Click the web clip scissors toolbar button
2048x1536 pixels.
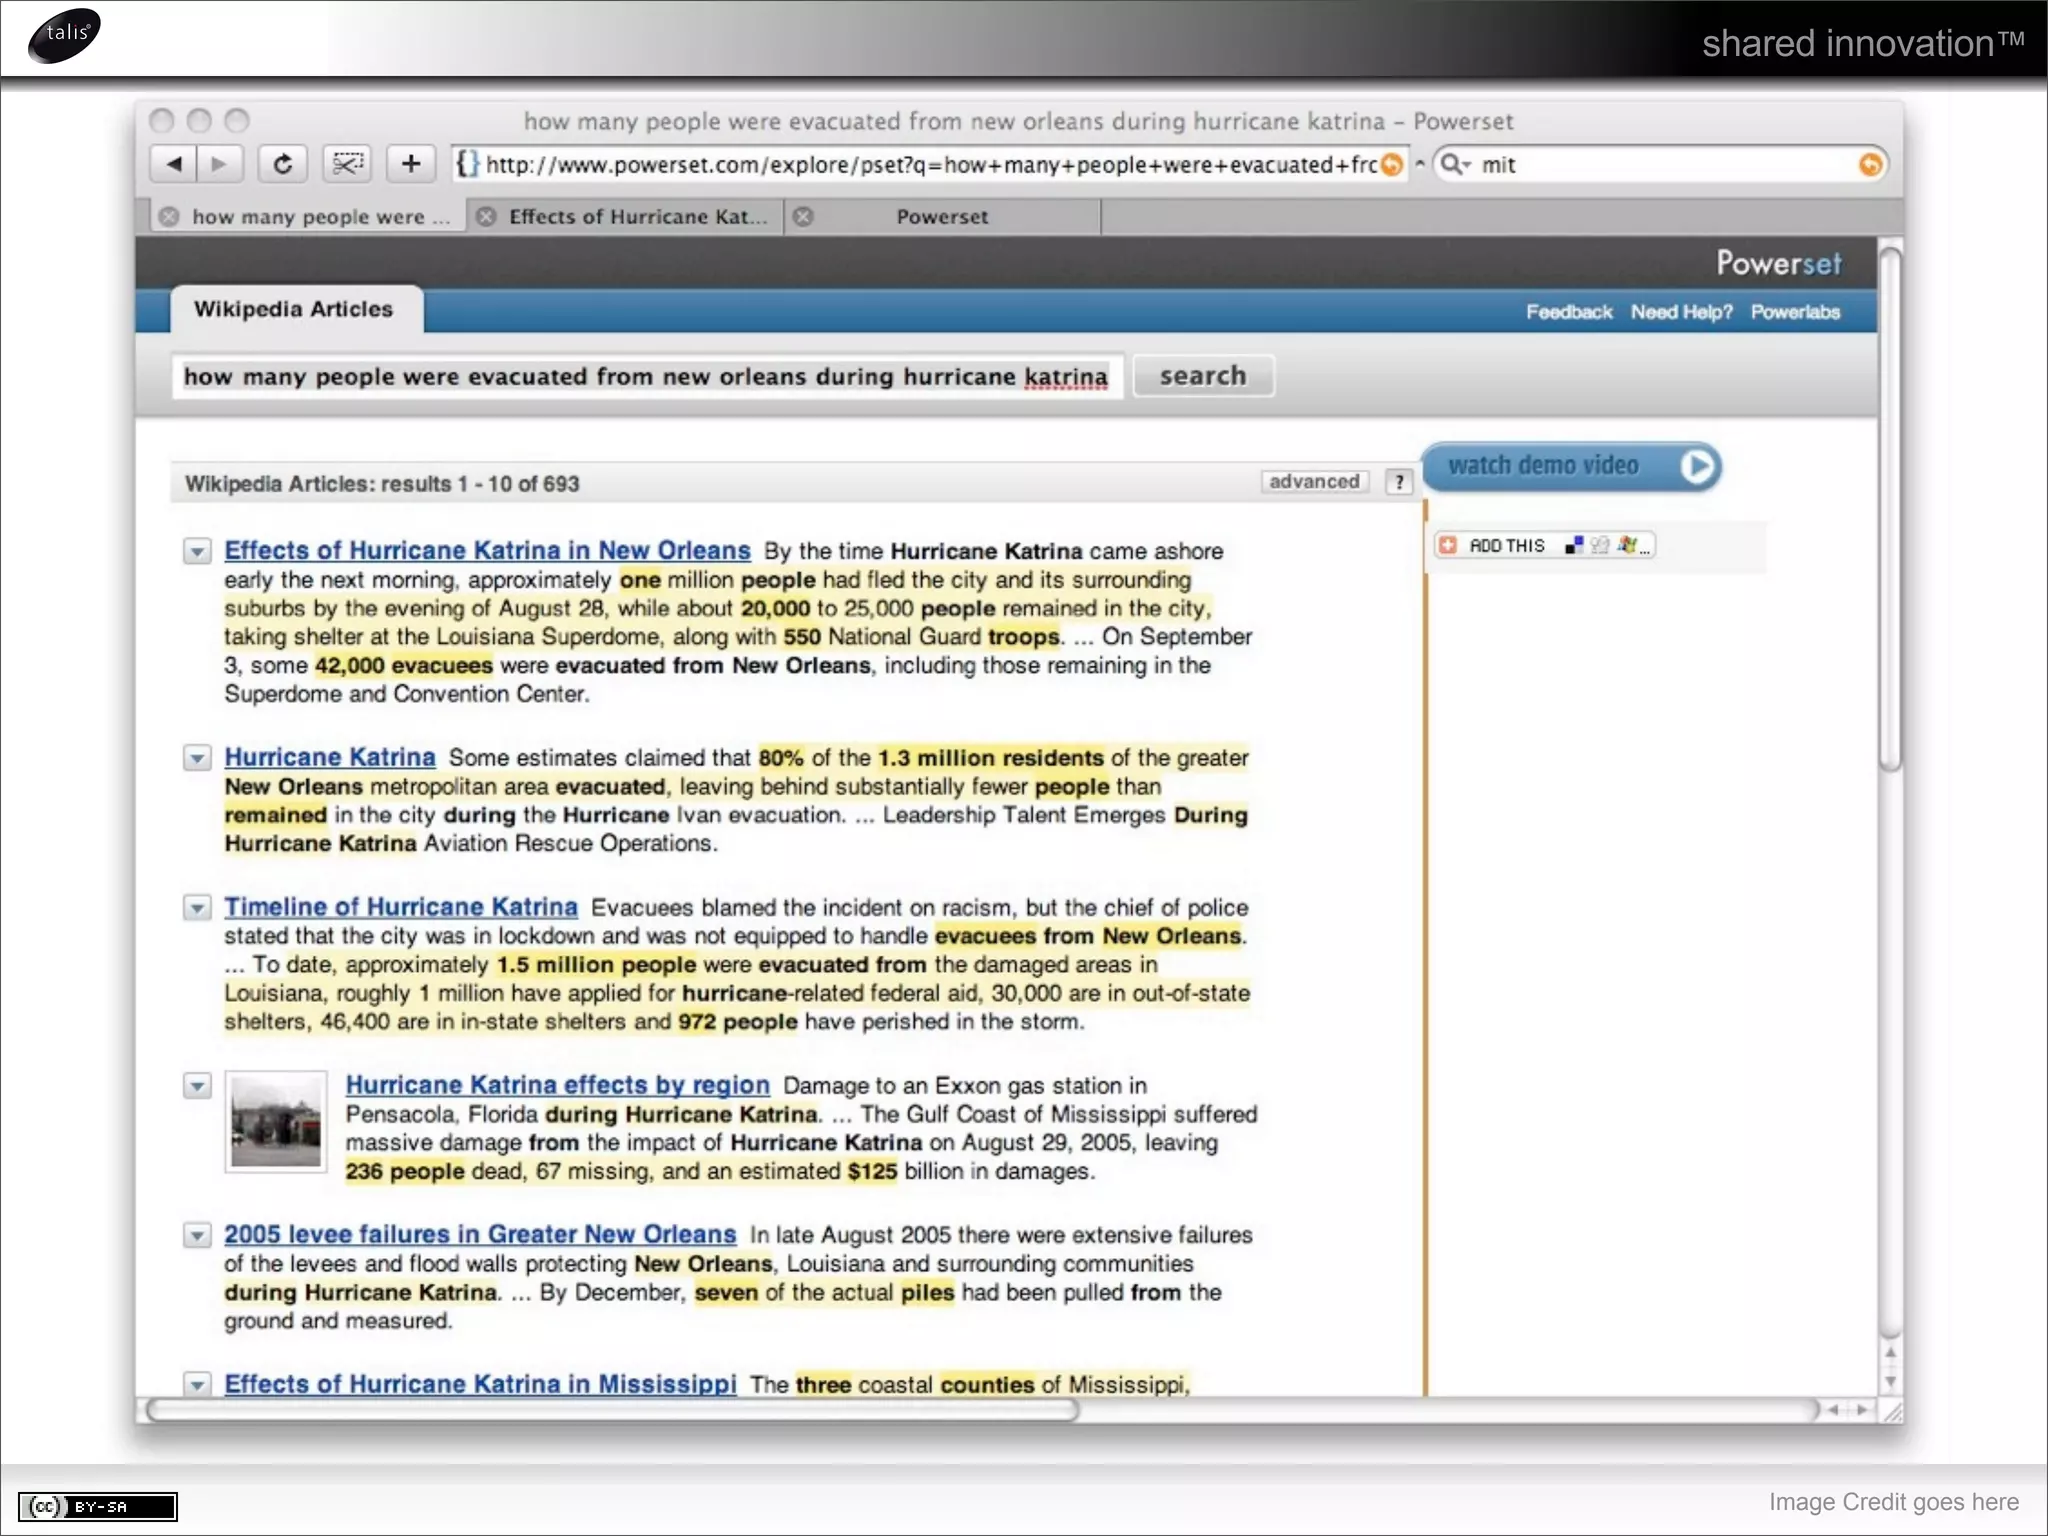[x=347, y=164]
